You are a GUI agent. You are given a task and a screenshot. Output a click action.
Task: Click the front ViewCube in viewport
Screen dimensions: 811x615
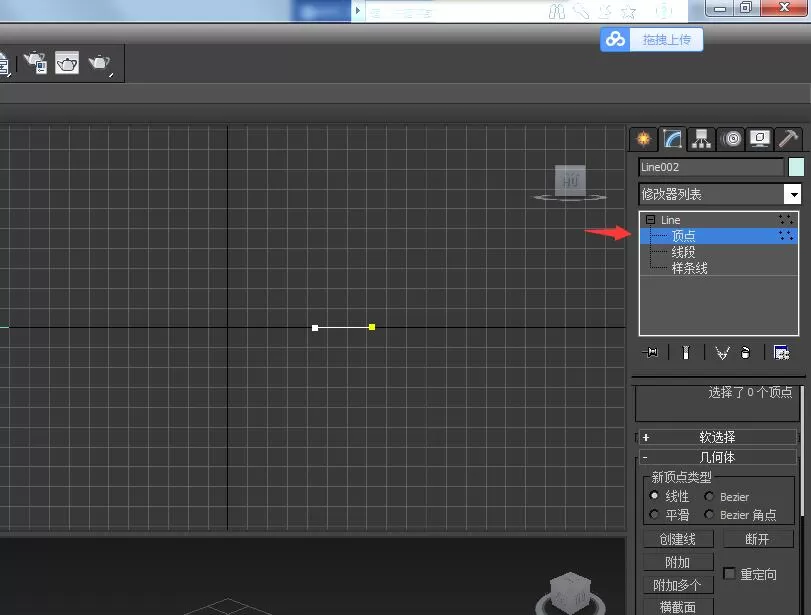click(x=570, y=181)
